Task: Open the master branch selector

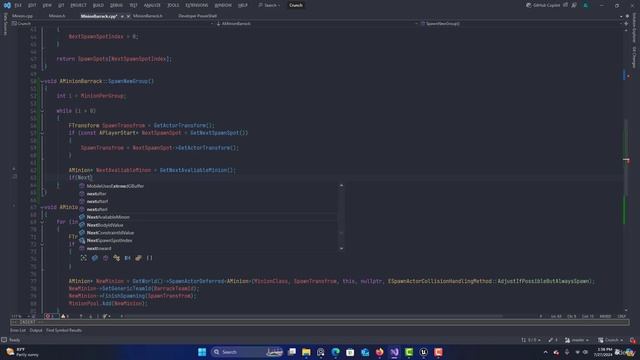Action: (577, 340)
